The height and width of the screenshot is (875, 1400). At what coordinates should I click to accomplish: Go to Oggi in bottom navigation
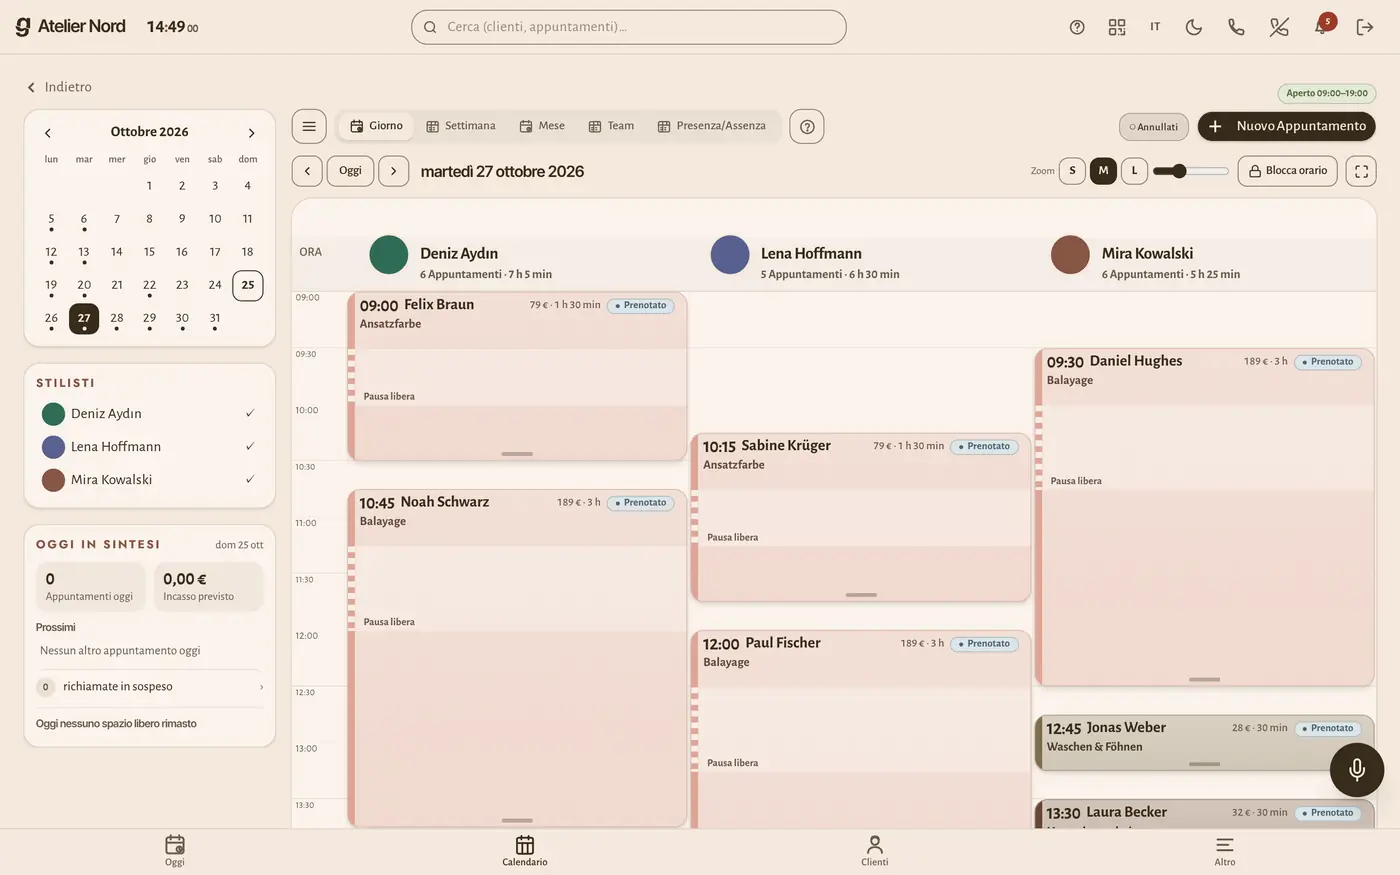[175, 851]
